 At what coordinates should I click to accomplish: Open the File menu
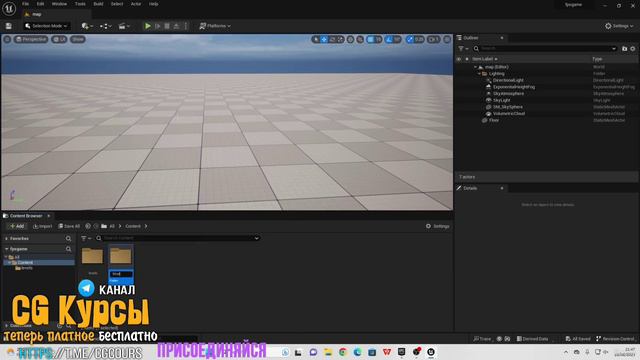(x=25, y=4)
